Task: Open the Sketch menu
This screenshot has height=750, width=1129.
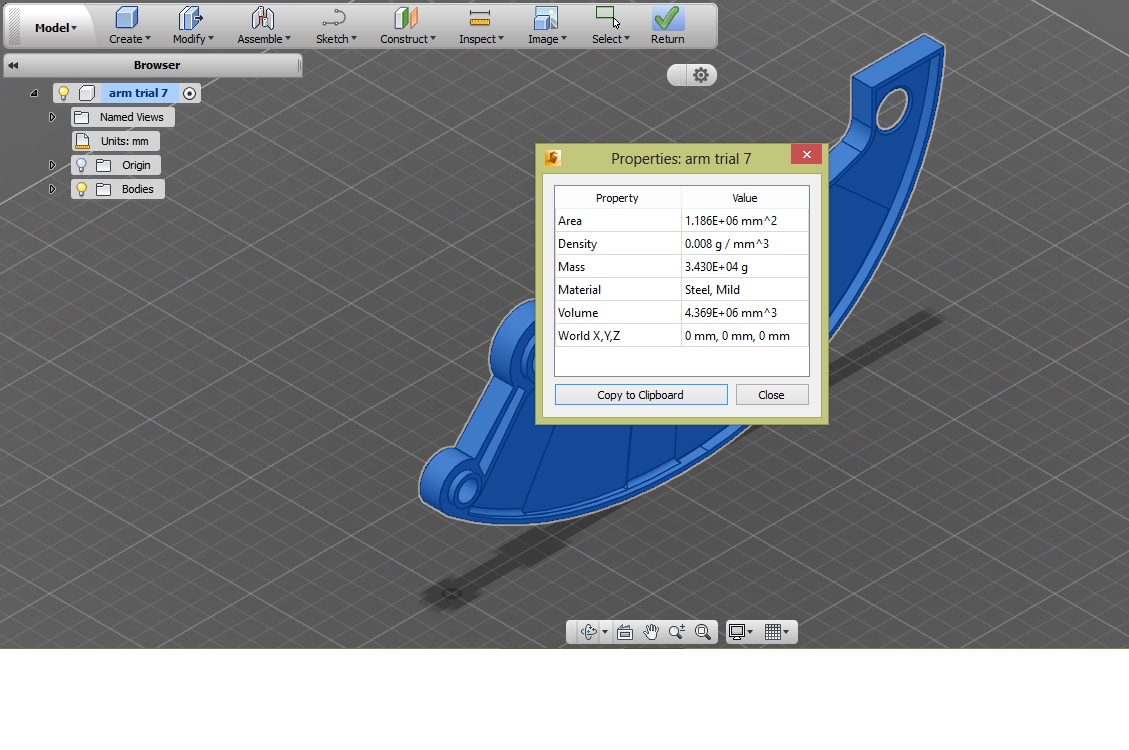Action: [x=336, y=26]
